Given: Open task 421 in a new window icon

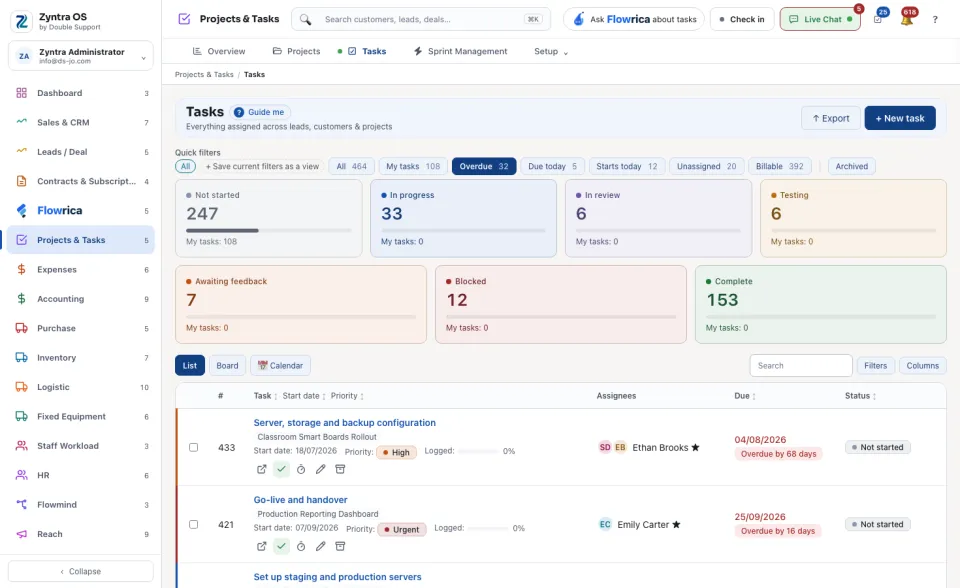Looking at the screenshot, I should click(261, 546).
